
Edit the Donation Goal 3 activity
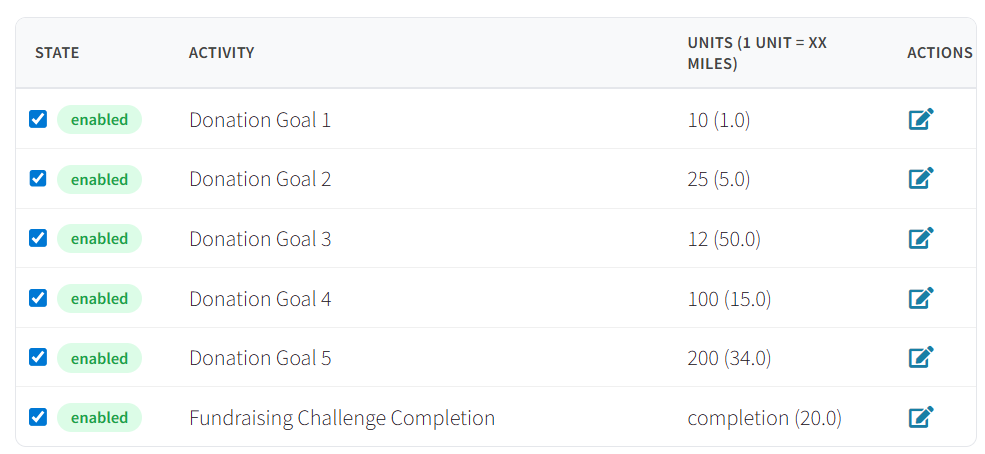pos(921,239)
